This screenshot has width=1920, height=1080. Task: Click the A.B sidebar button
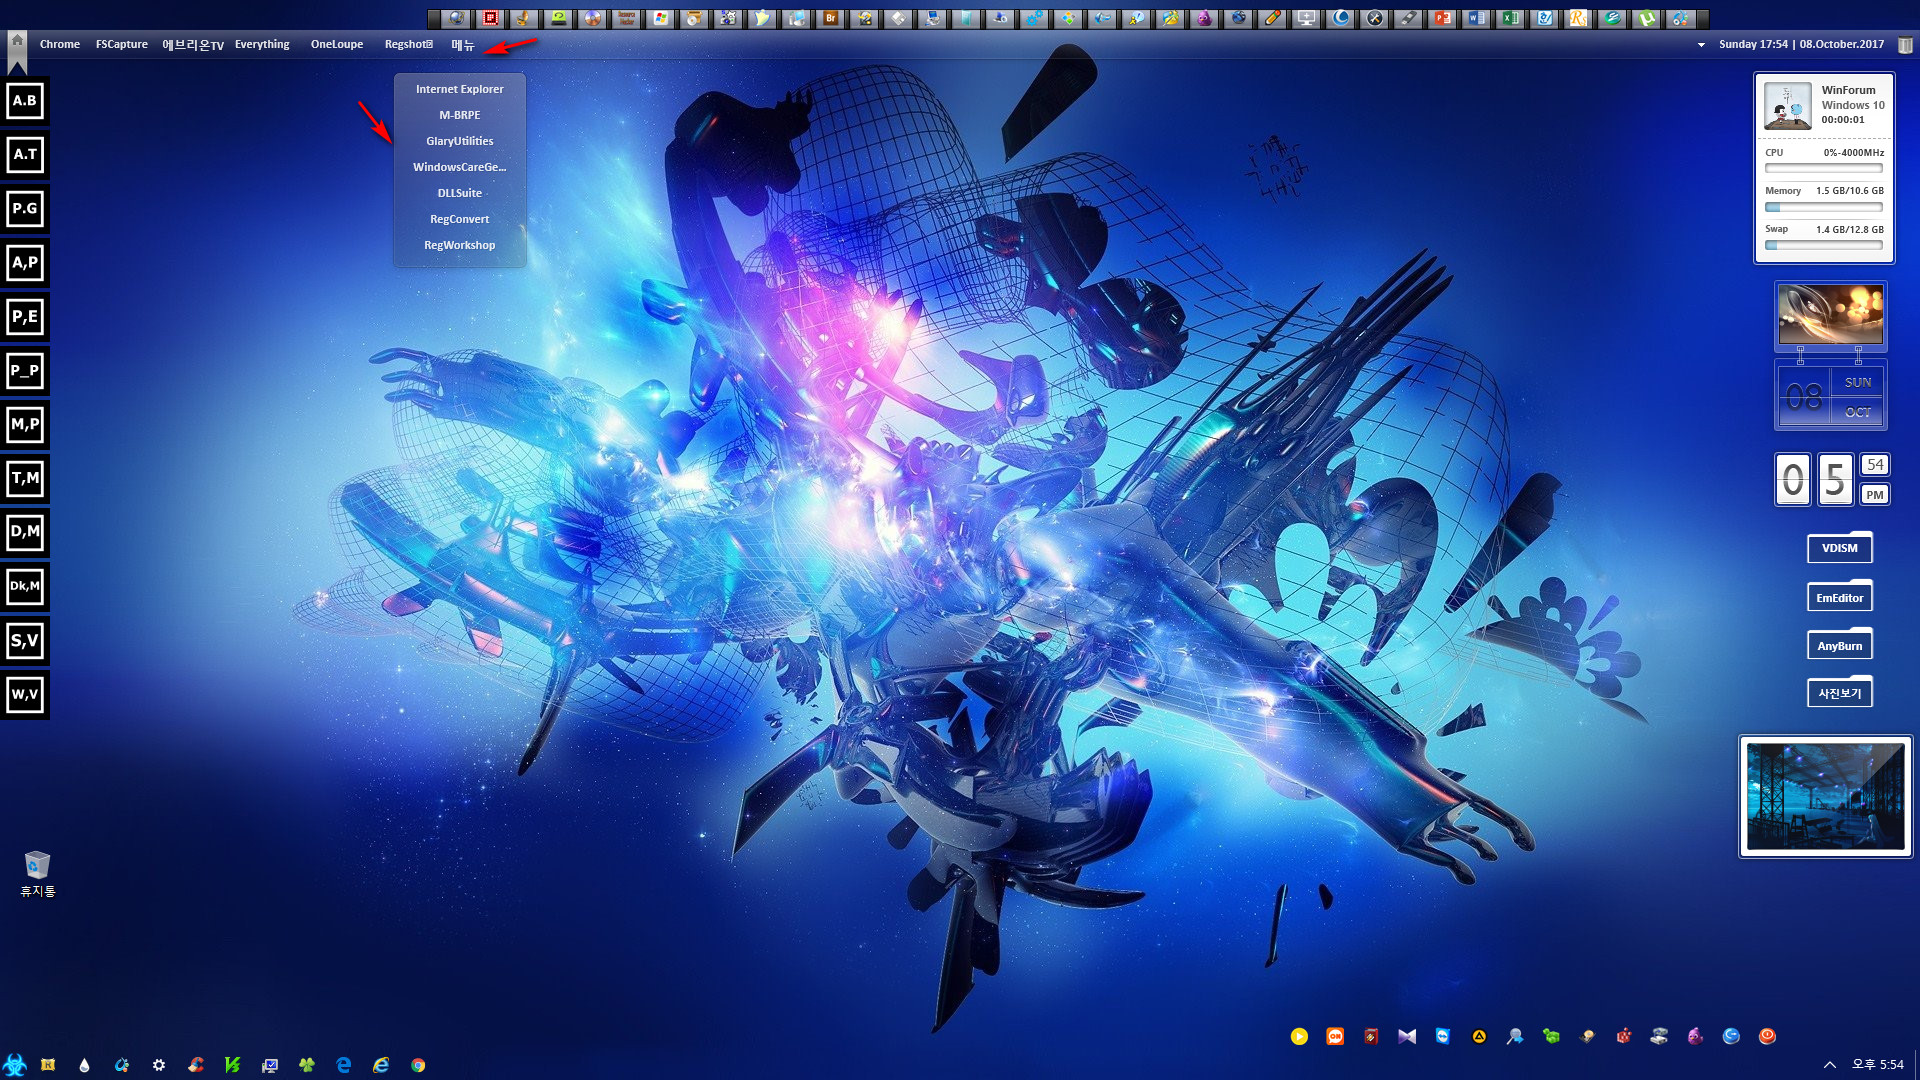point(25,101)
